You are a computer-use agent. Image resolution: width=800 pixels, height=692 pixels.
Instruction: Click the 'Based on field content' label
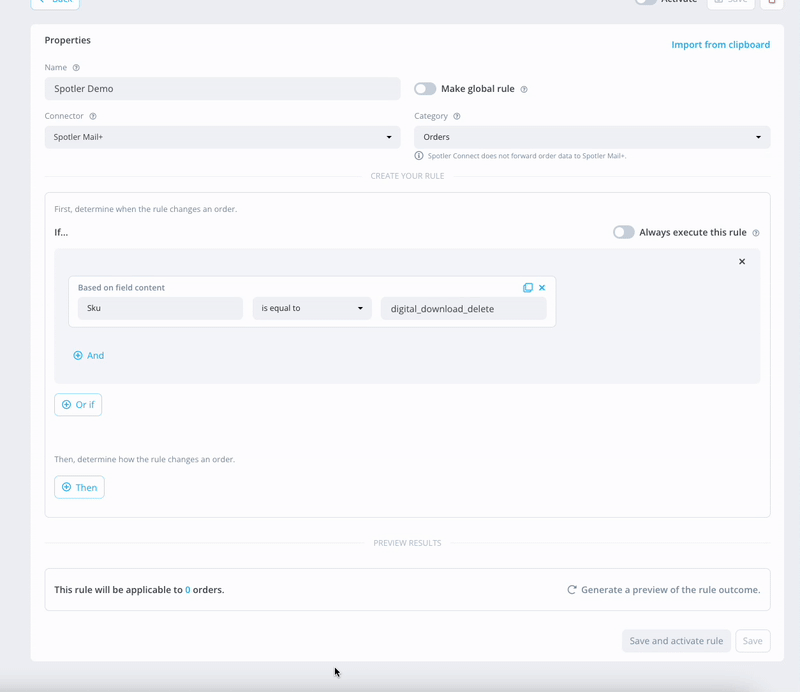[x=121, y=287]
